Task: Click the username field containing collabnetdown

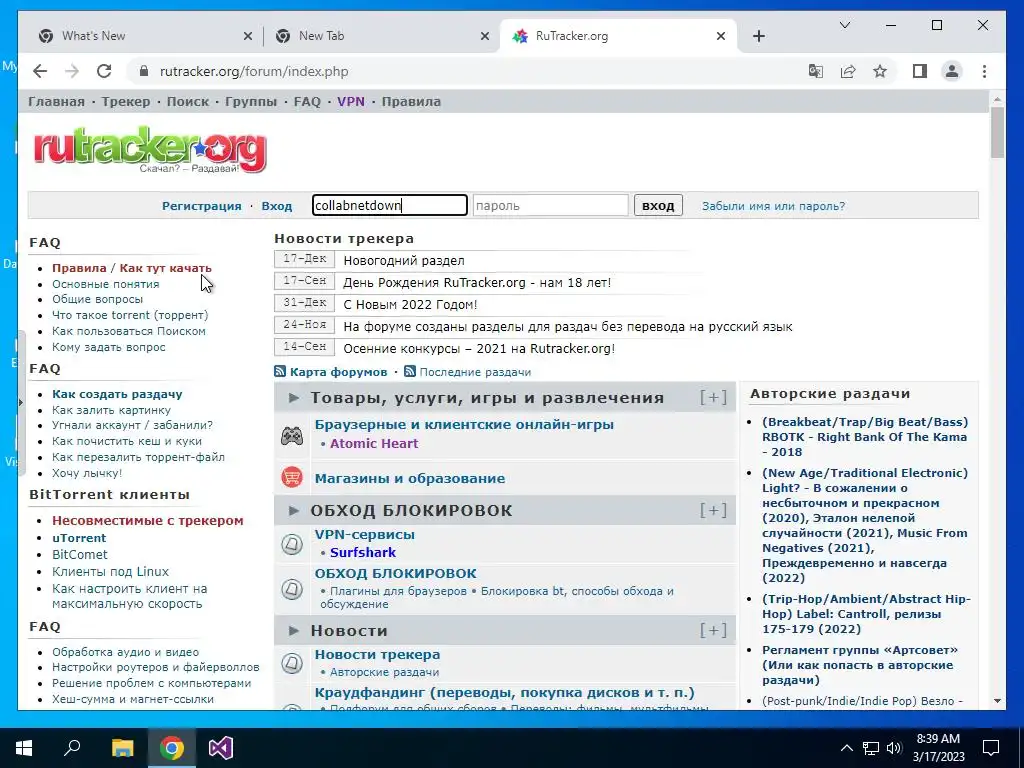Action: tap(390, 205)
